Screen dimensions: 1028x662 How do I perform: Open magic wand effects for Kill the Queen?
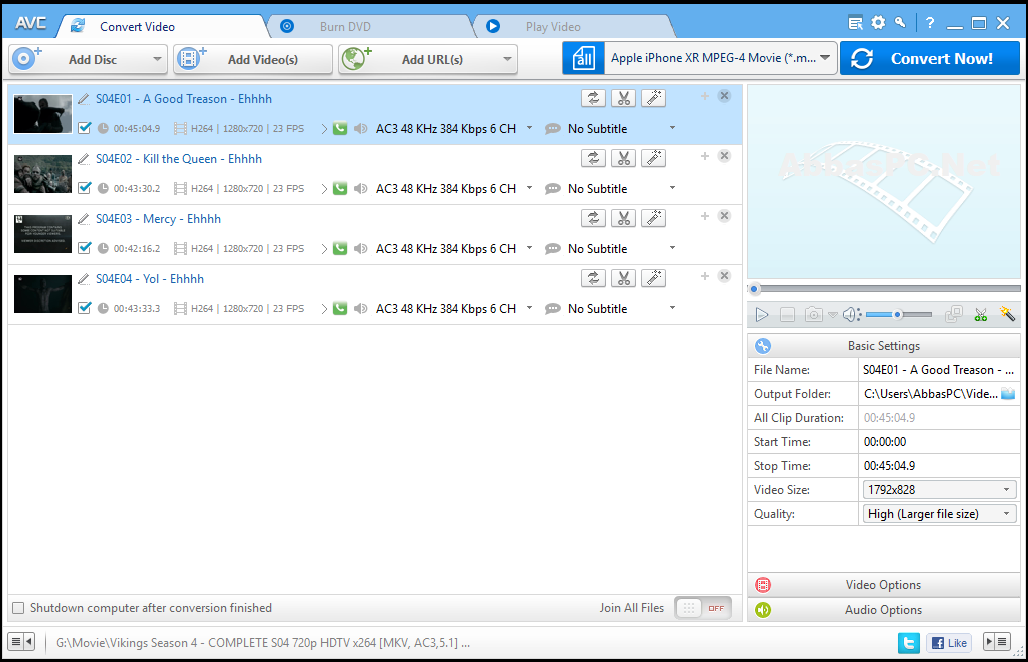[654, 159]
